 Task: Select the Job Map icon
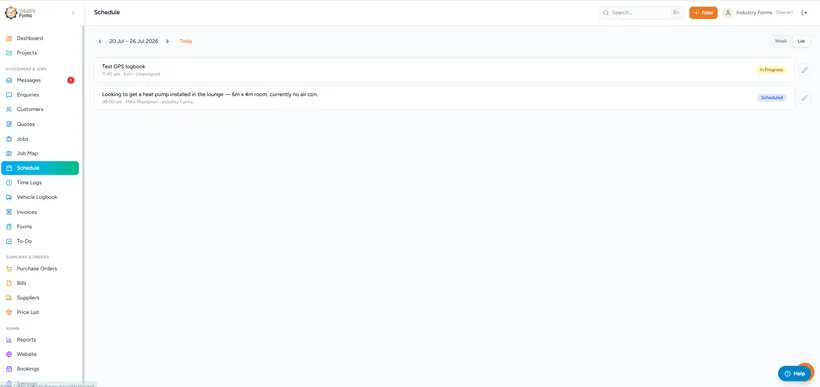click(9, 154)
